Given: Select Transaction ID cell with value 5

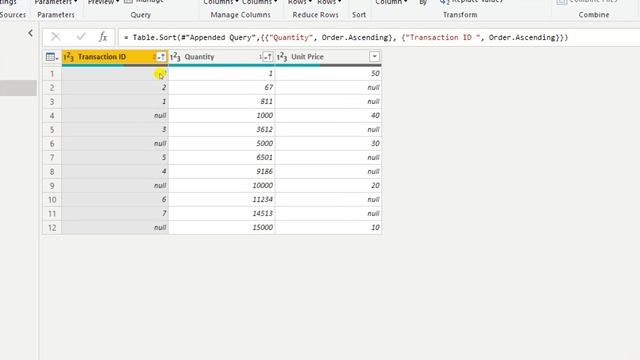Looking at the screenshot, I should coord(115,158).
